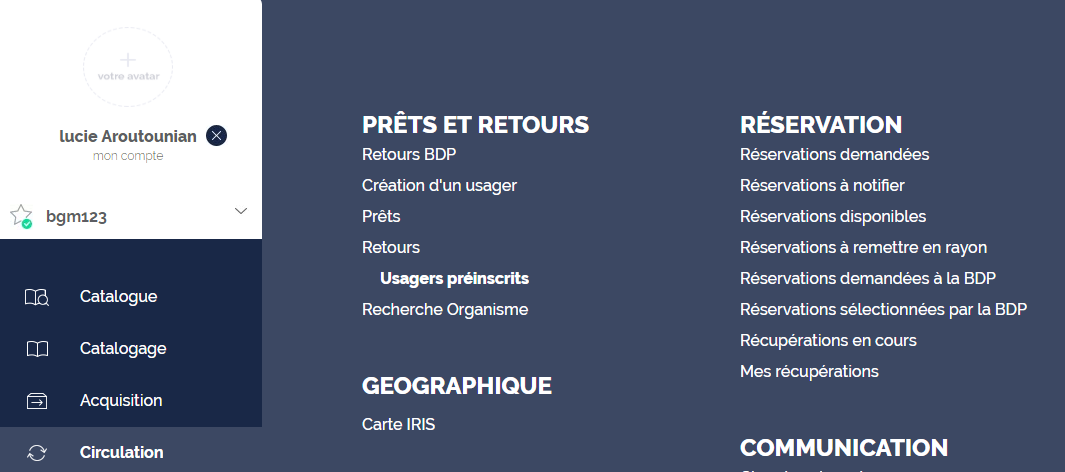Open Mes récupérations link
This screenshot has height=472, width=1065.
click(x=809, y=371)
